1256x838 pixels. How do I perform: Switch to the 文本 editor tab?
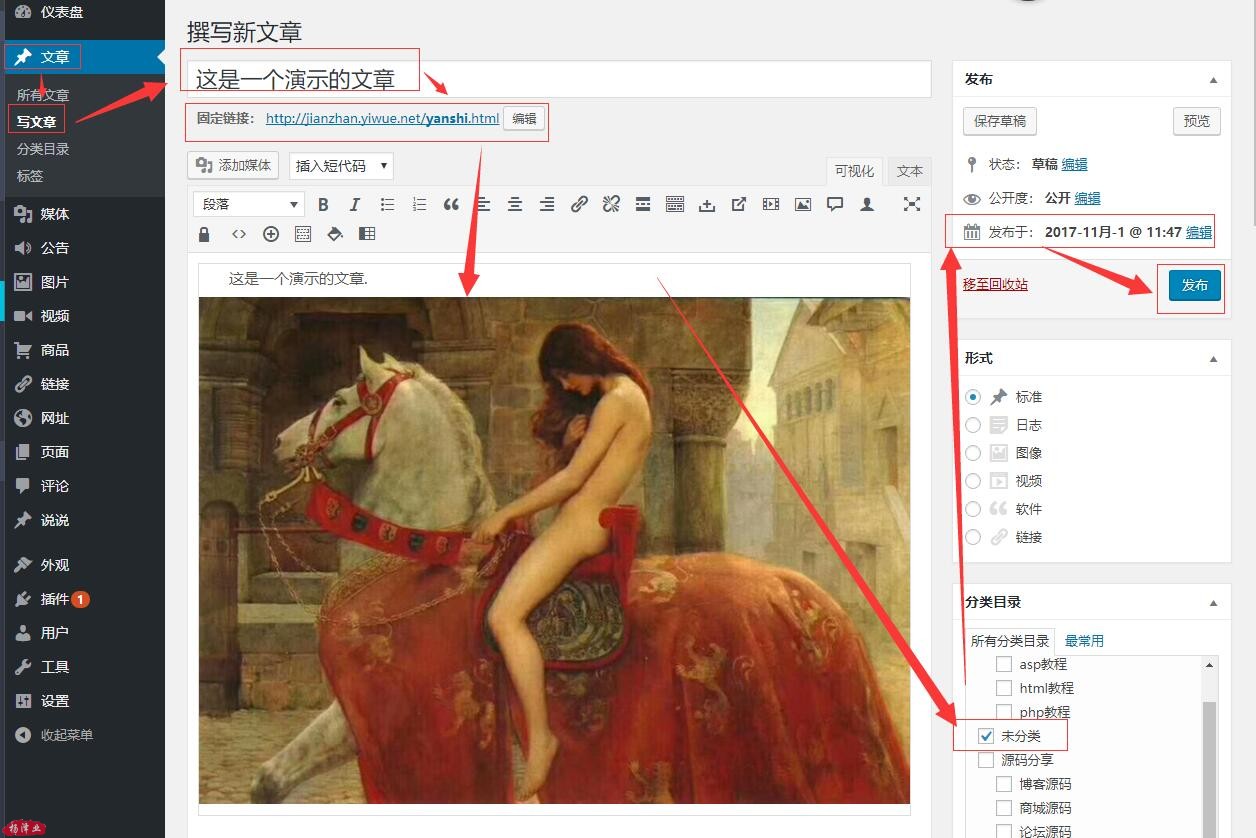(910, 171)
